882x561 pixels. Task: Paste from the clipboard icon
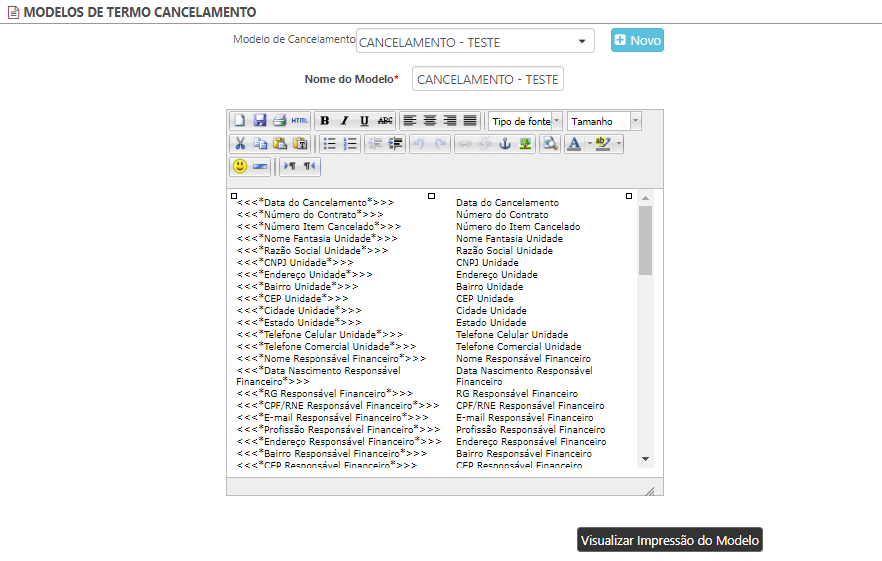(x=280, y=143)
